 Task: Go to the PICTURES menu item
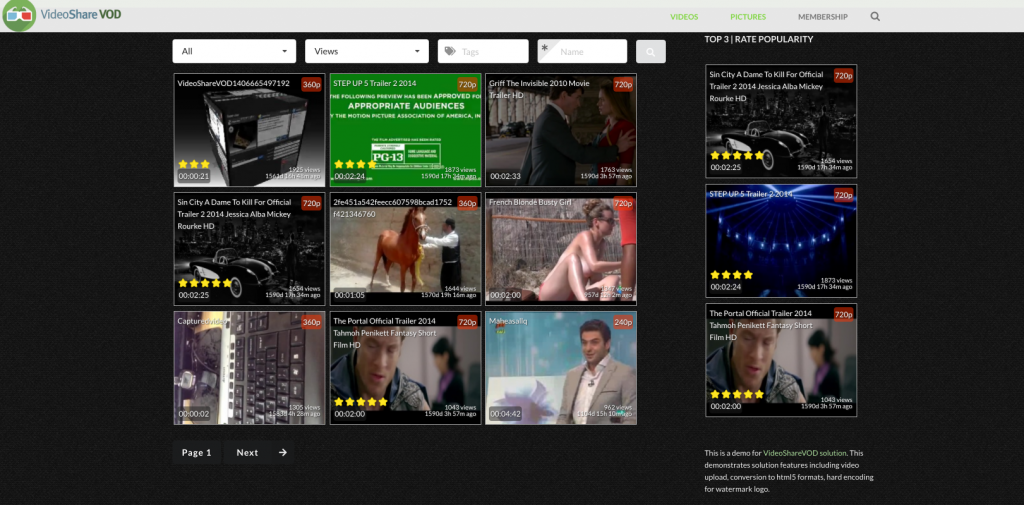748,17
